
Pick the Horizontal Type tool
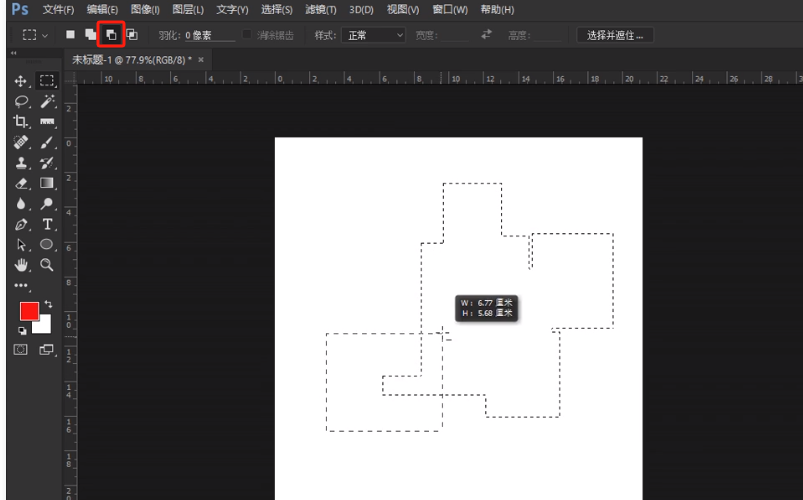tap(47, 224)
